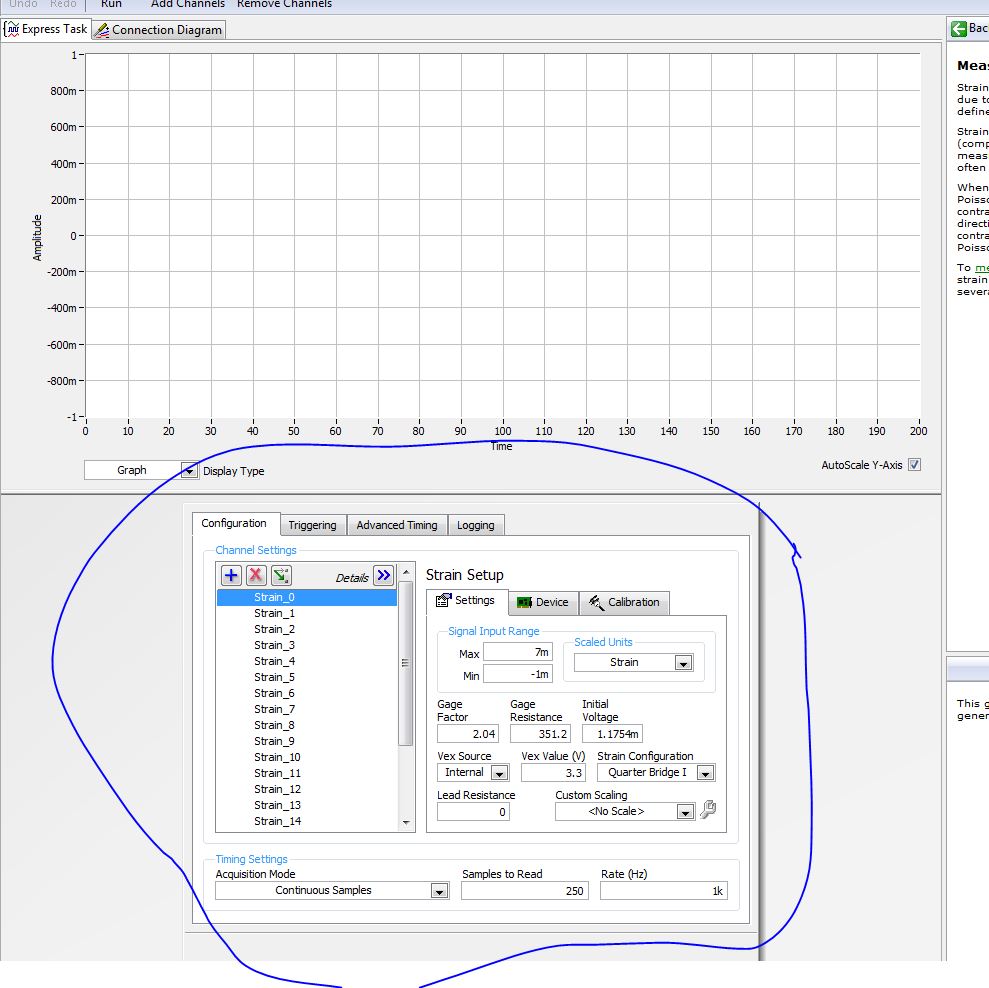
Task: Click the channel list scrollbar thumb
Action: [406, 663]
